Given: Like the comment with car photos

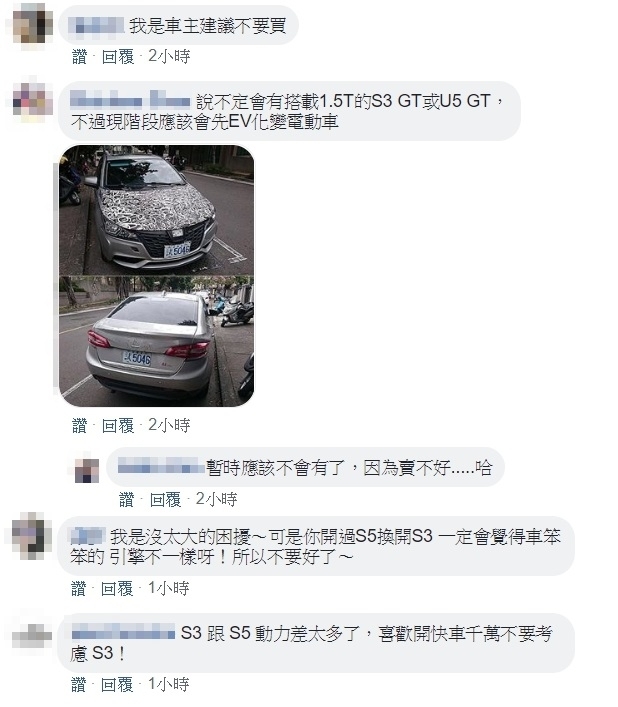Looking at the screenshot, I should coord(79,426).
